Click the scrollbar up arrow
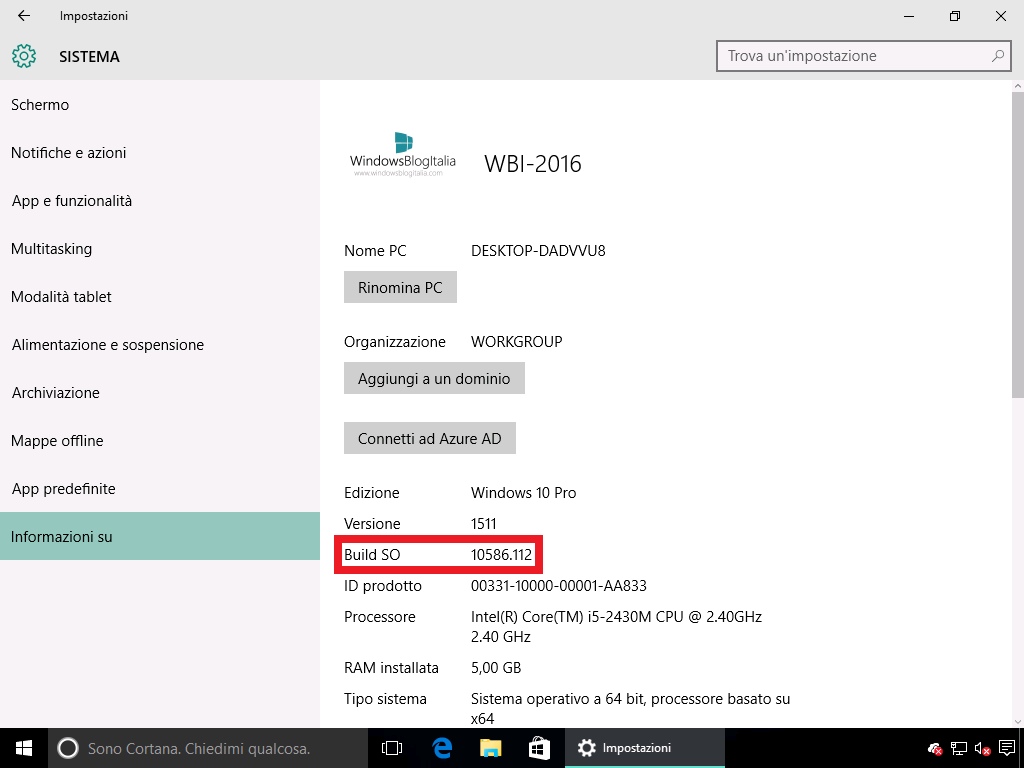This screenshot has width=1024, height=768. [1017, 86]
